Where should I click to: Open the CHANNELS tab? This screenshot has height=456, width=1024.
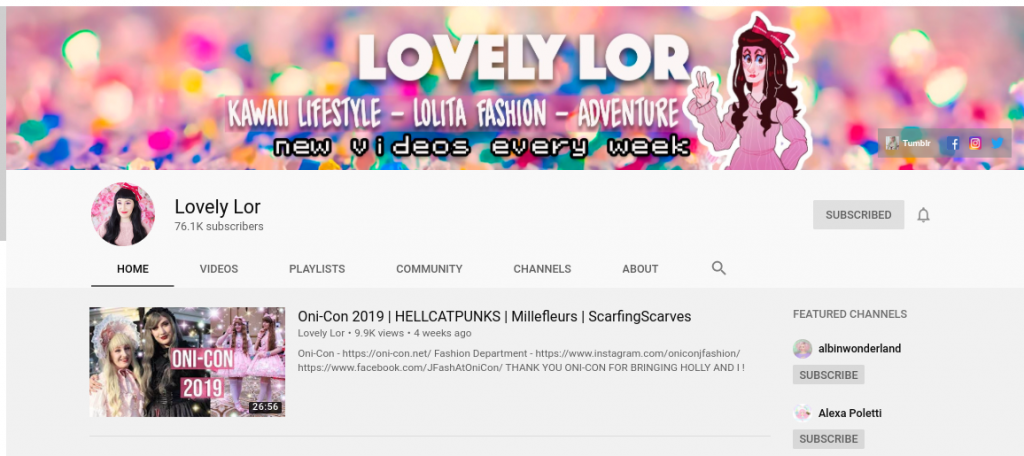pos(542,269)
